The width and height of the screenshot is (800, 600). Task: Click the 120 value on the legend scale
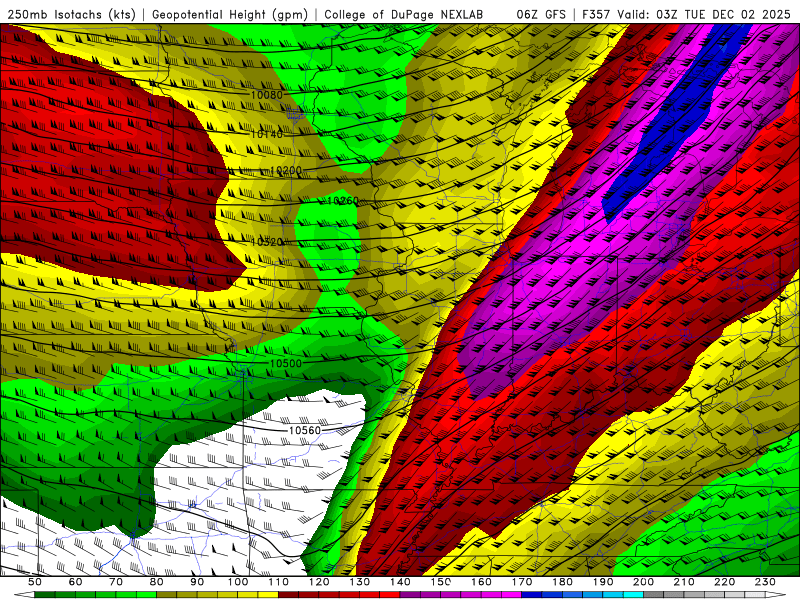point(319,582)
